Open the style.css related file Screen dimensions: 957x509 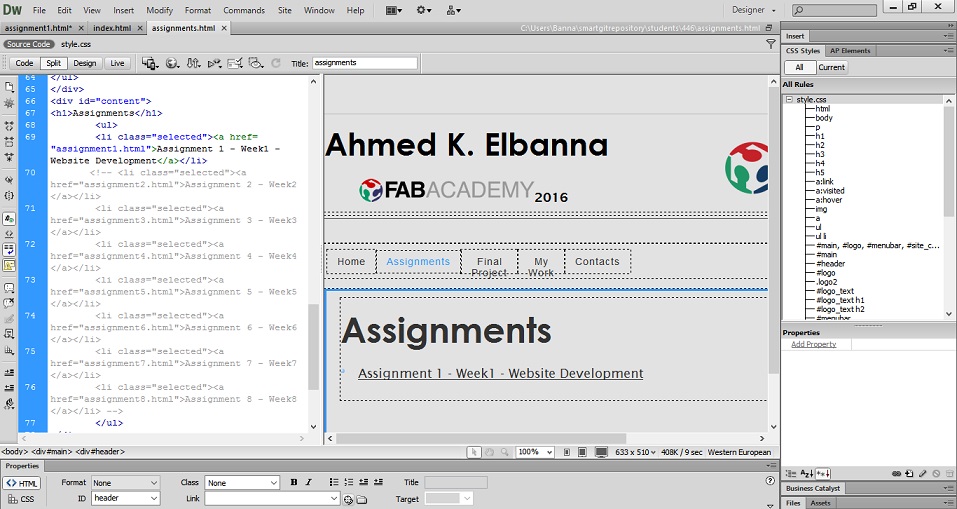tap(76, 44)
